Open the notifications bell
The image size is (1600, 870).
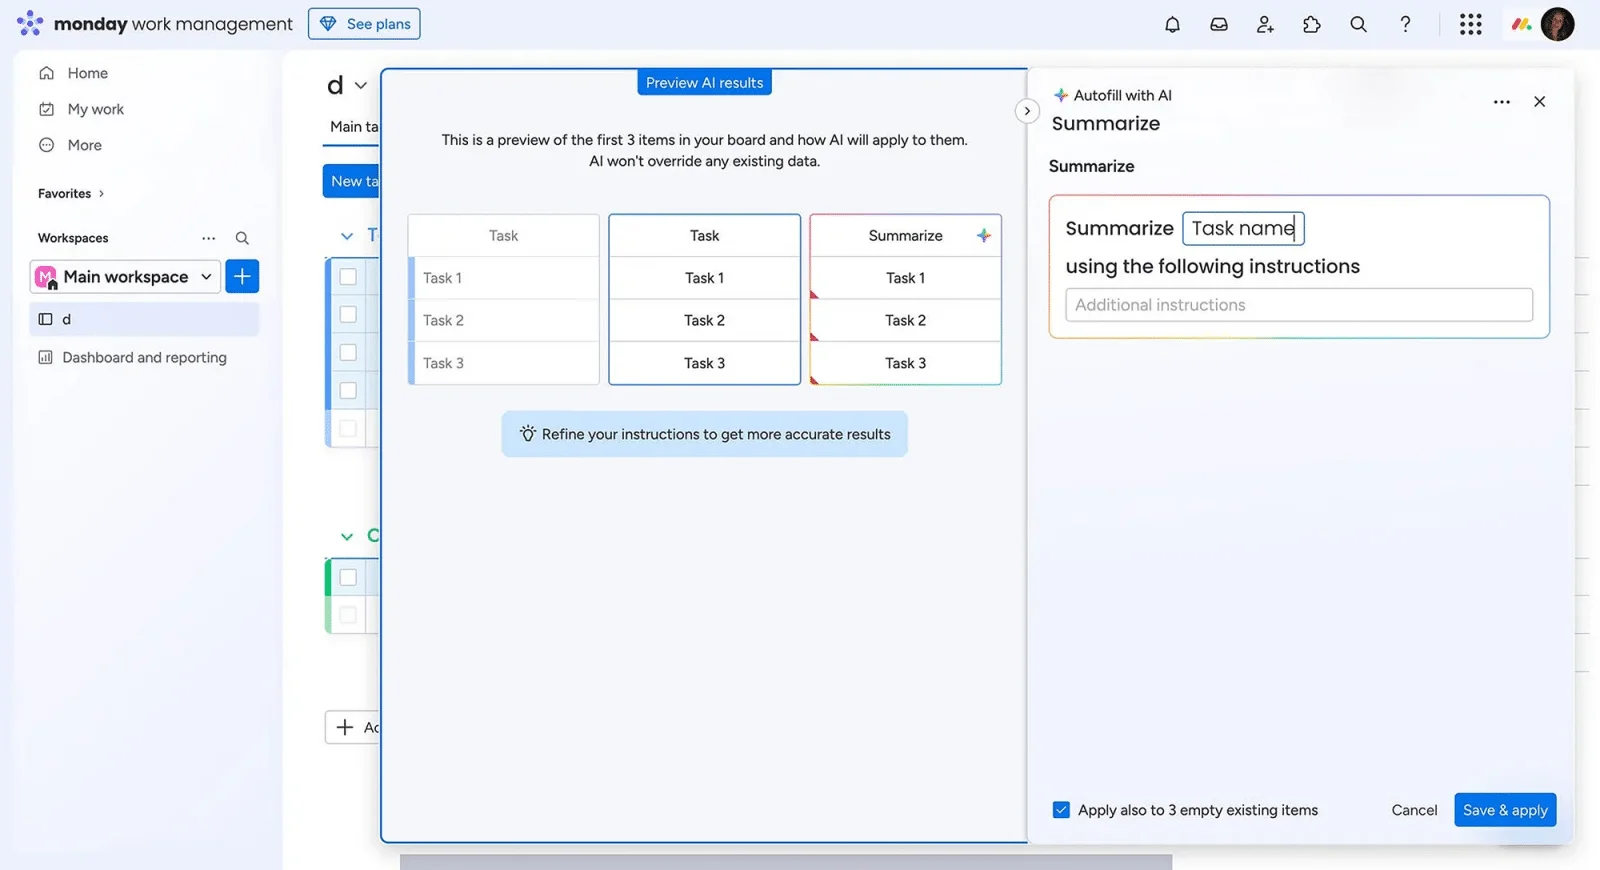click(1172, 25)
